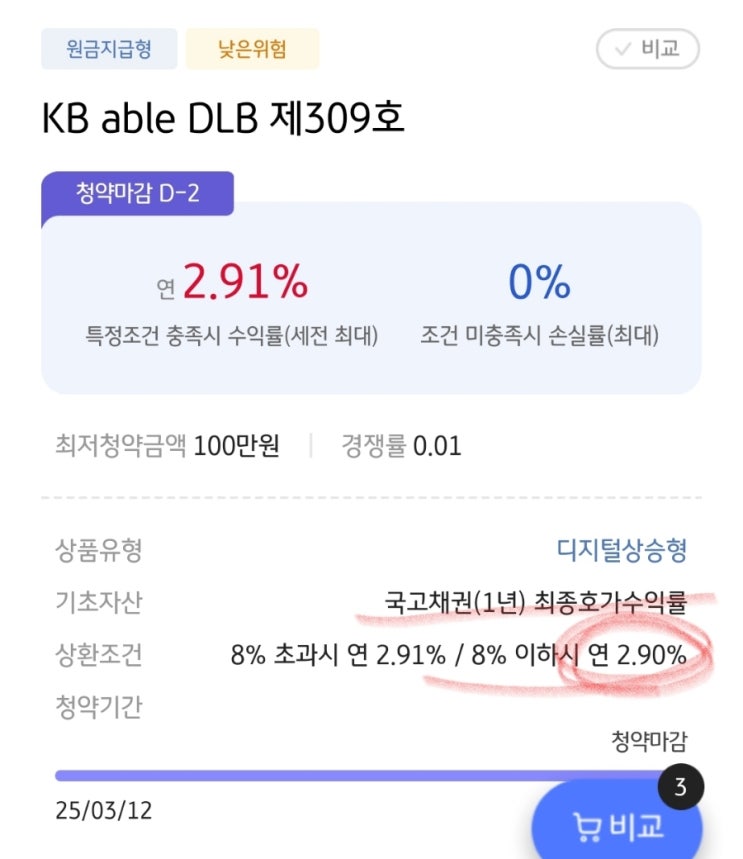
Task: Click the 최저청약금액 100만원 text
Action: click(167, 446)
